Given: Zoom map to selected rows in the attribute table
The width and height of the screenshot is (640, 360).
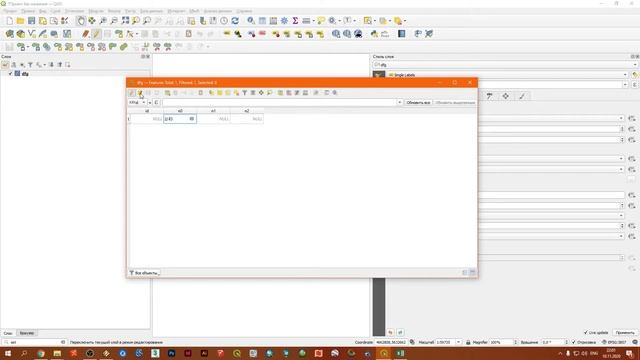Looking at the screenshot, I should 269,93.
